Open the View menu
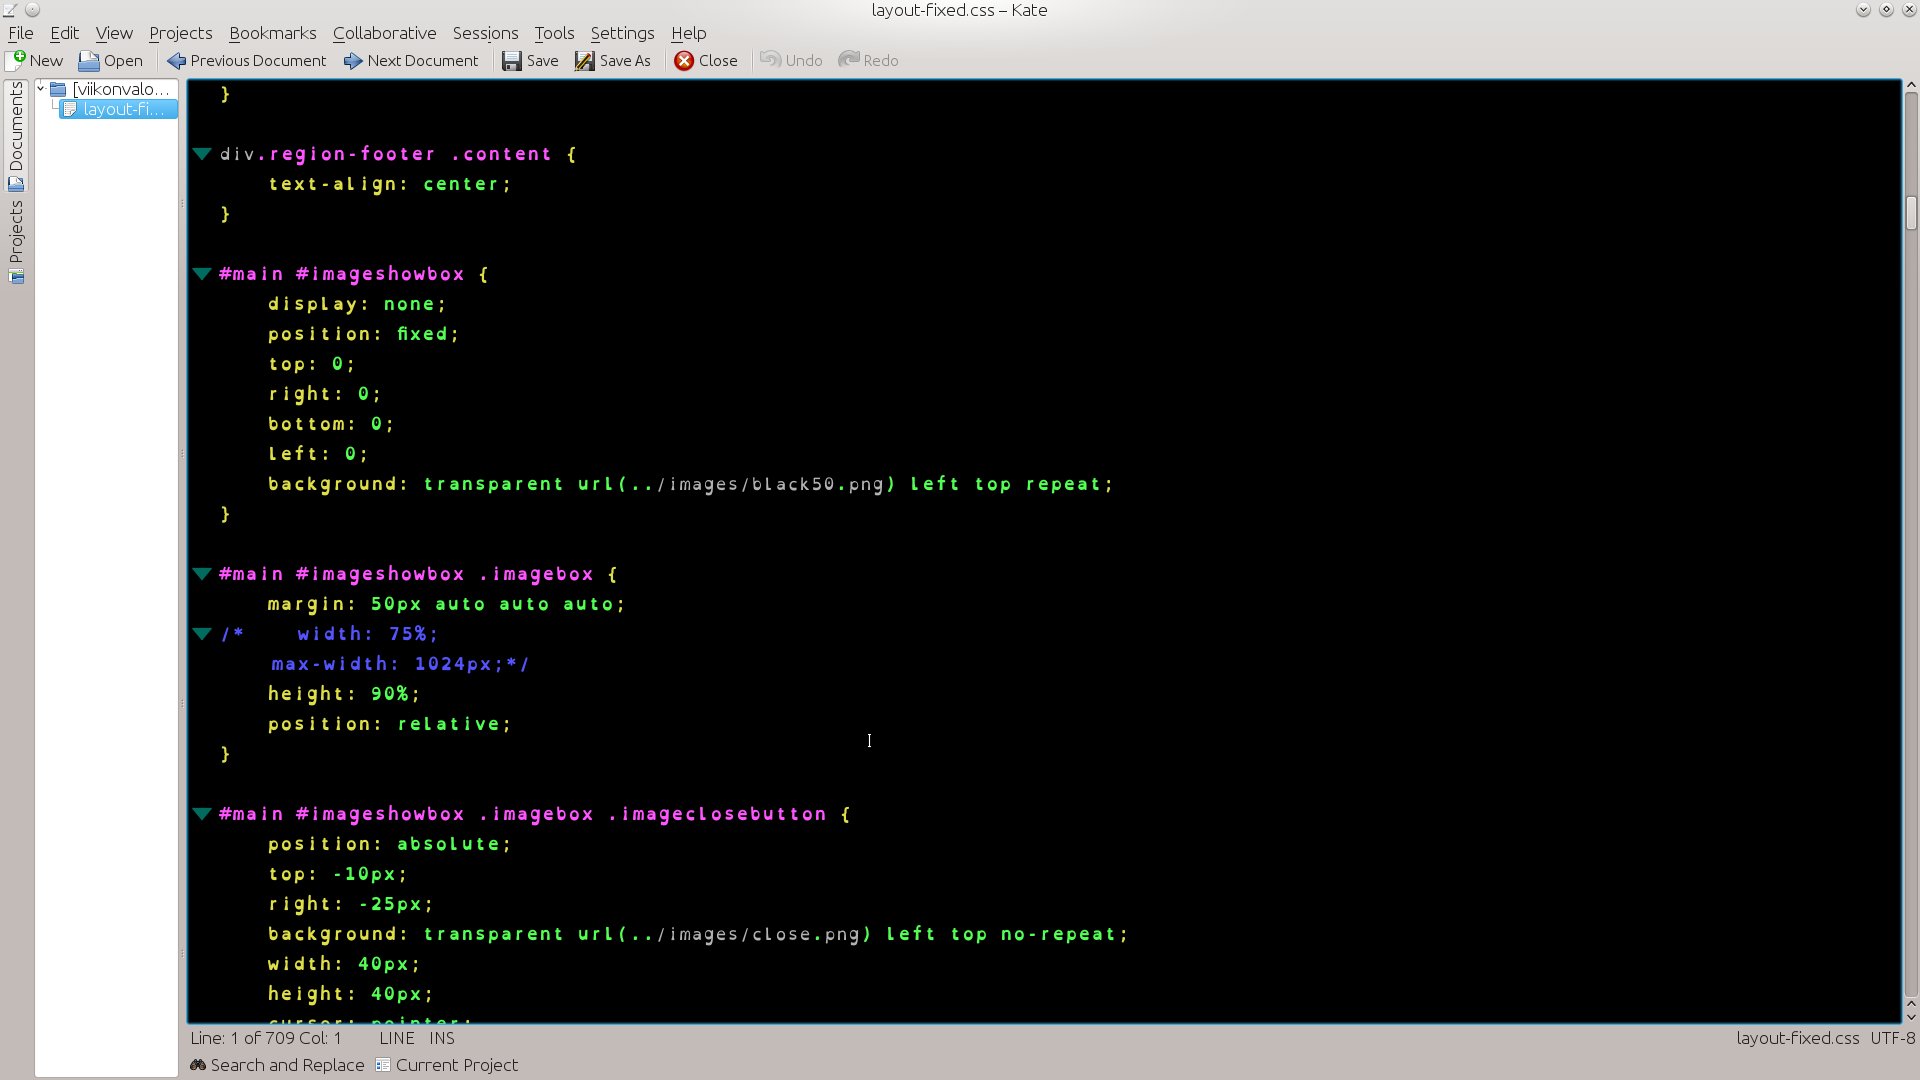Image resolution: width=1920 pixels, height=1080 pixels. [114, 33]
